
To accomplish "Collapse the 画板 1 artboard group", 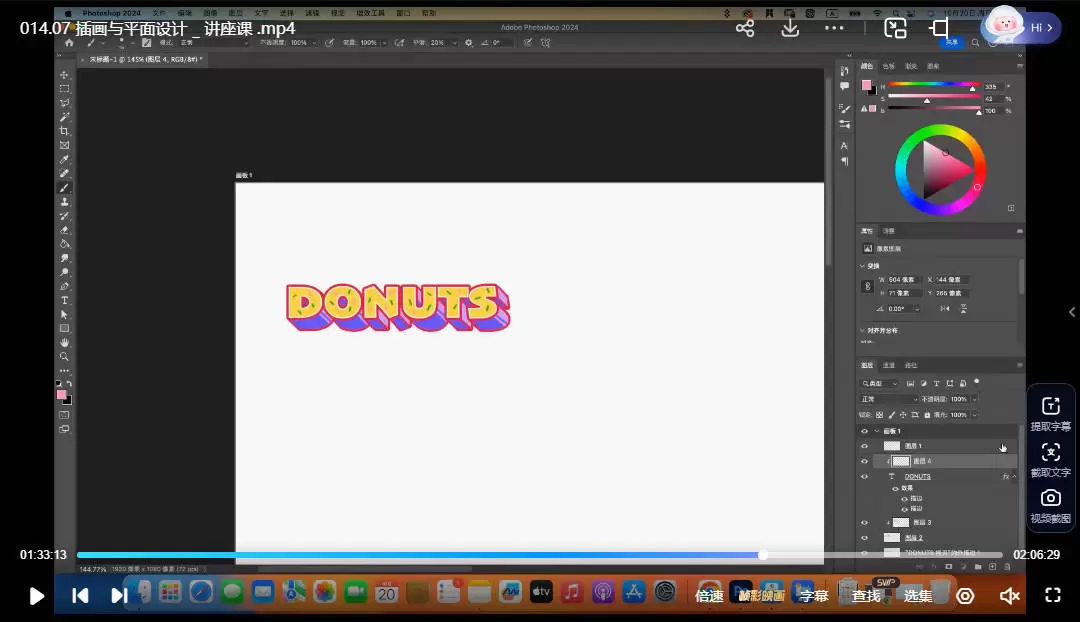I will point(877,431).
